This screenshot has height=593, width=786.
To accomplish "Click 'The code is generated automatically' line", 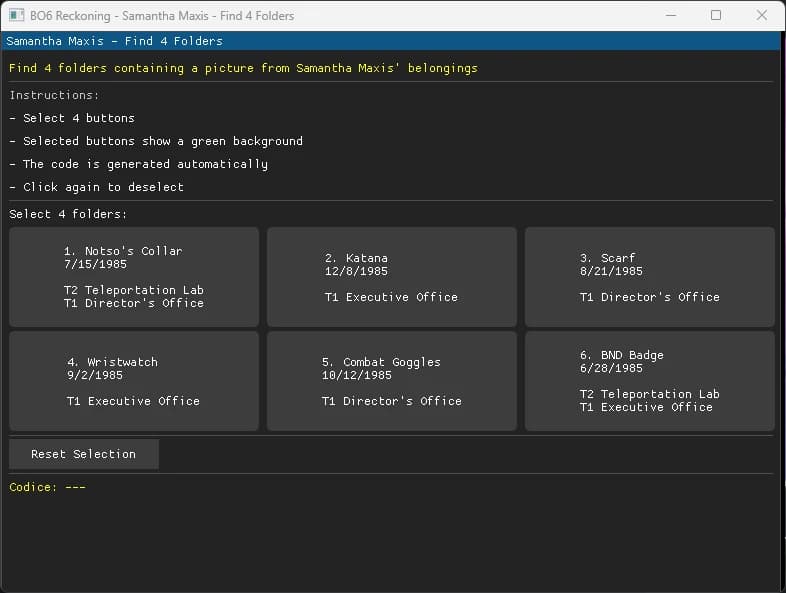I will click(x=138, y=164).
